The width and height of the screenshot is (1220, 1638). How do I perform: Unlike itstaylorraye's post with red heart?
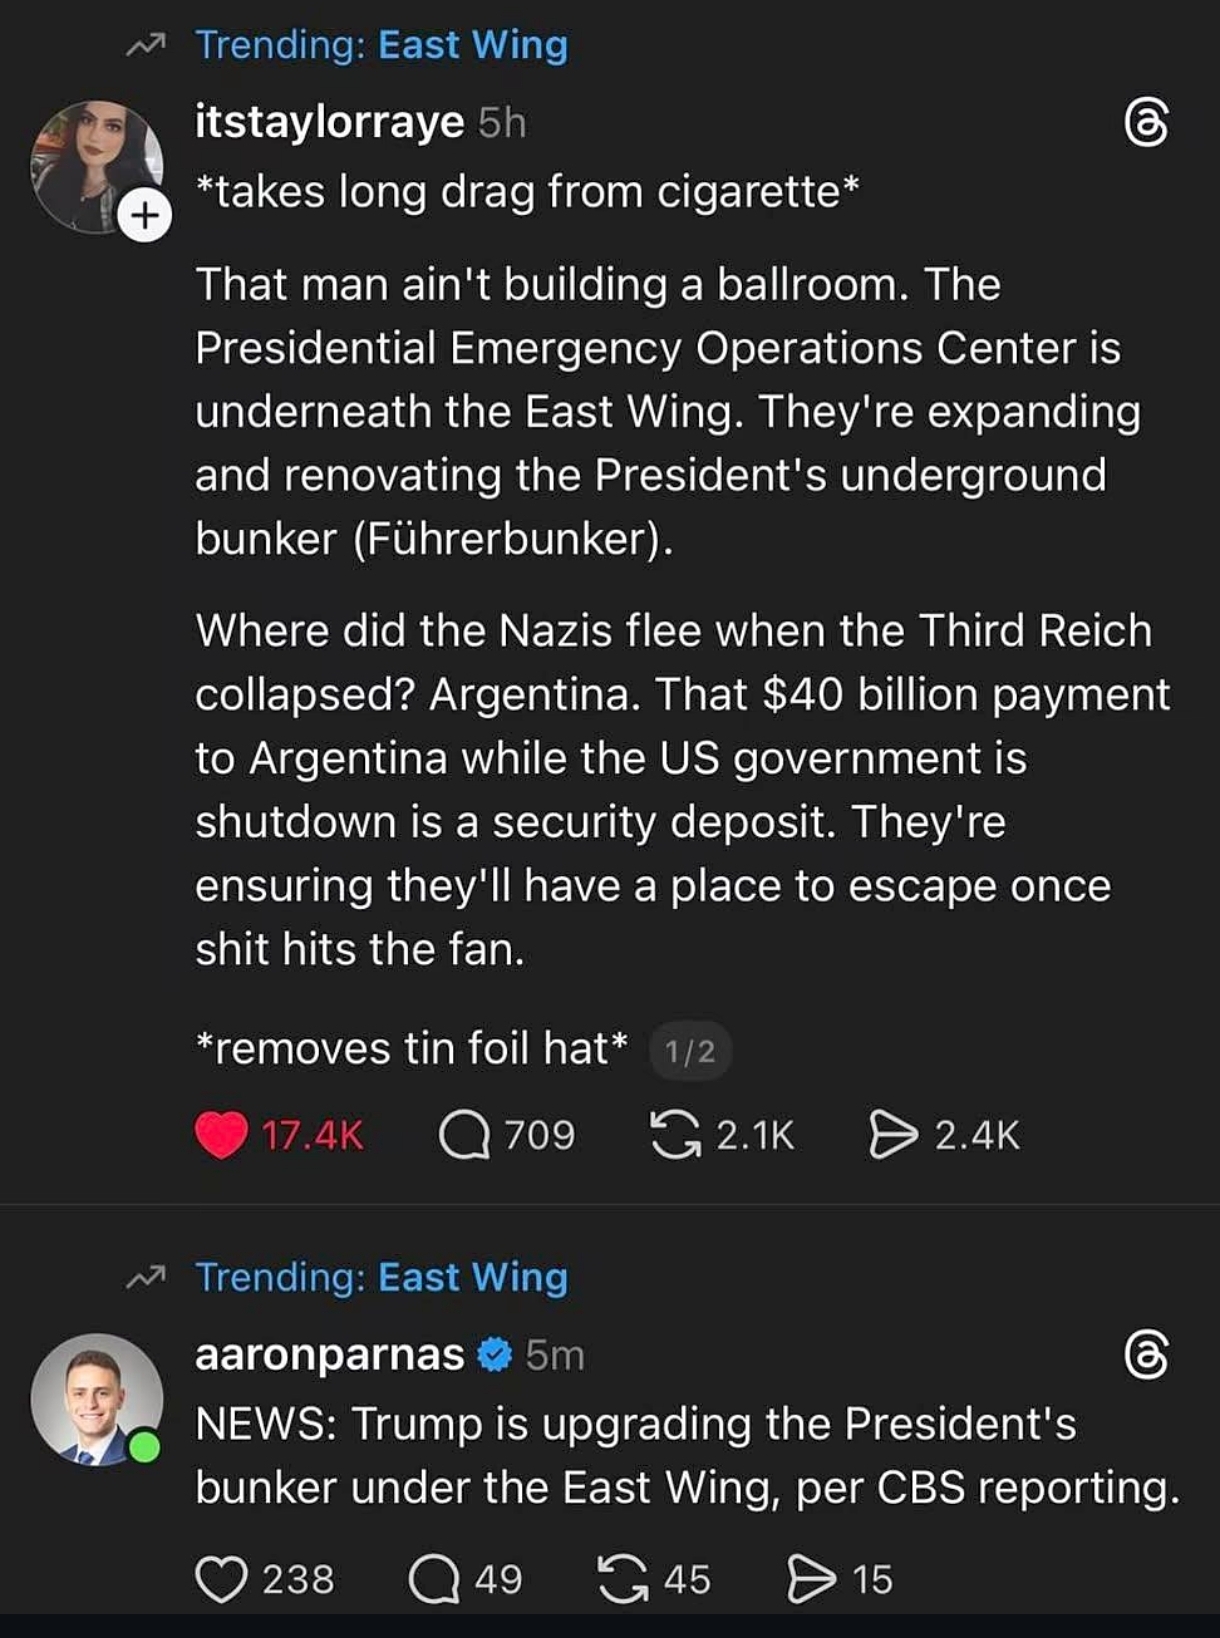pyautogui.click(x=221, y=1135)
